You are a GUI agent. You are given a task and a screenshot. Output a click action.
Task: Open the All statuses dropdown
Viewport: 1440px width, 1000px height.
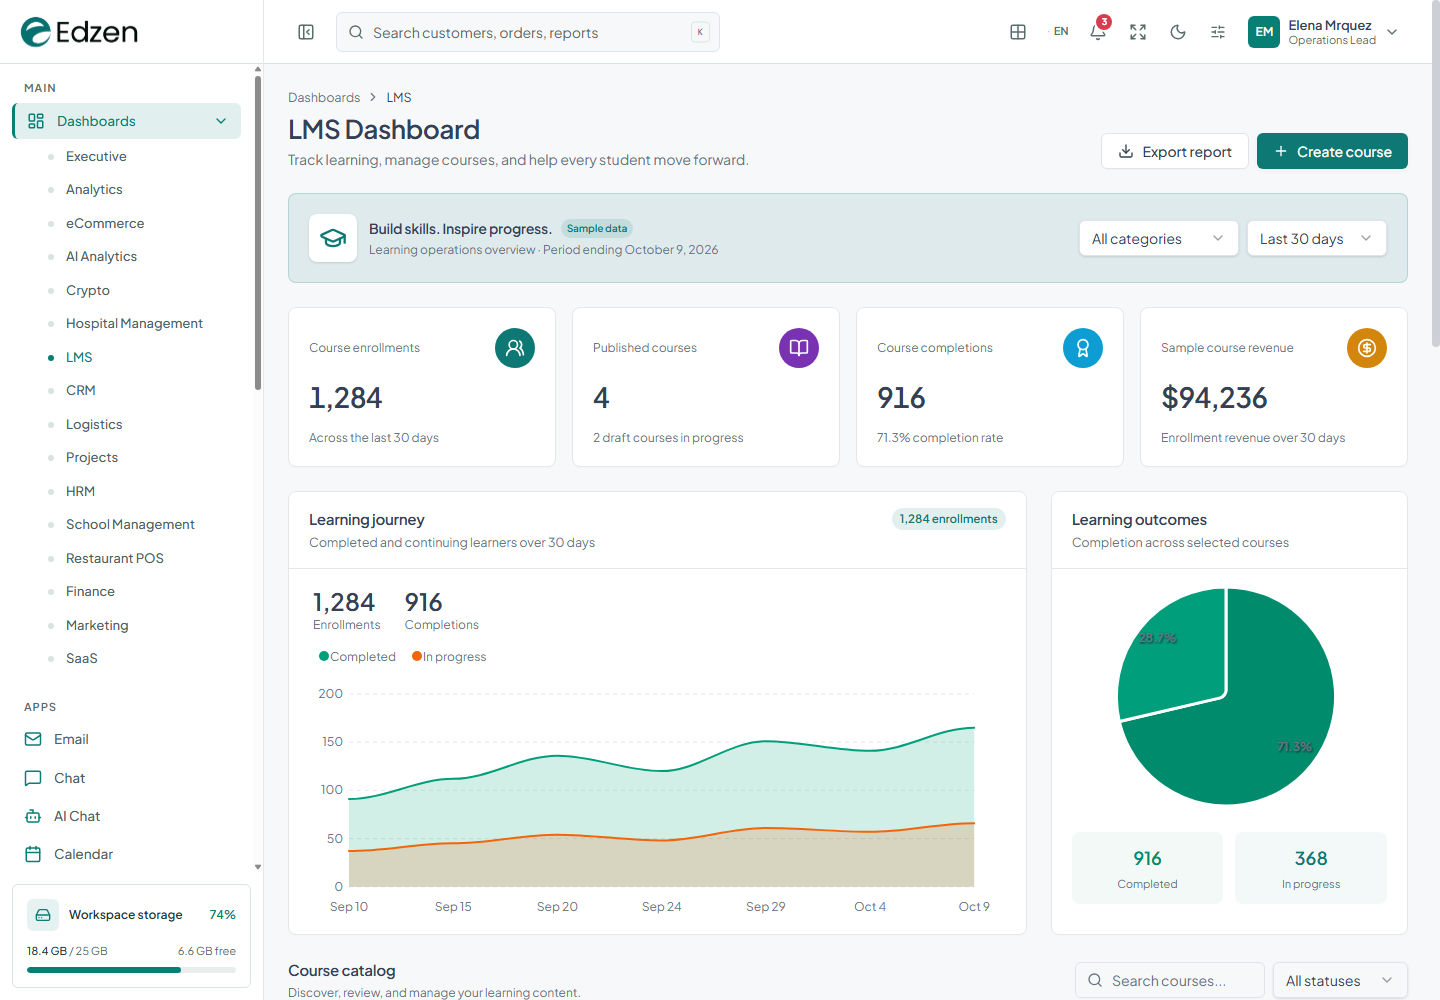1340,981
